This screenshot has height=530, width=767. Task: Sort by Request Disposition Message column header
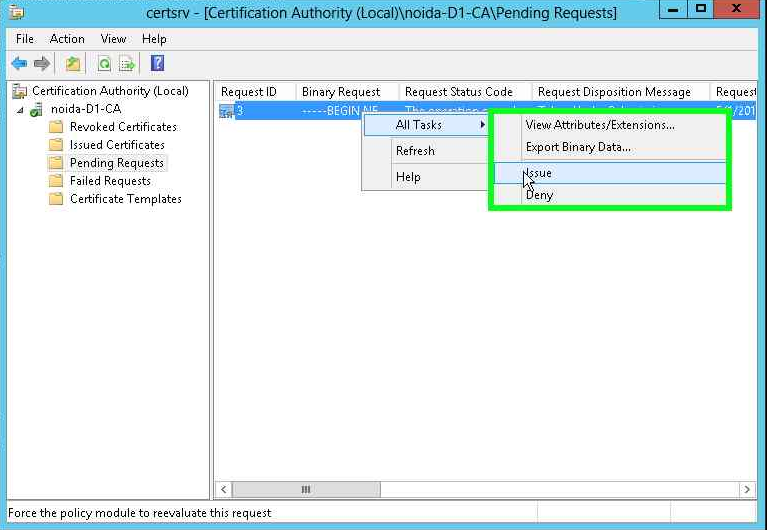tap(621, 92)
